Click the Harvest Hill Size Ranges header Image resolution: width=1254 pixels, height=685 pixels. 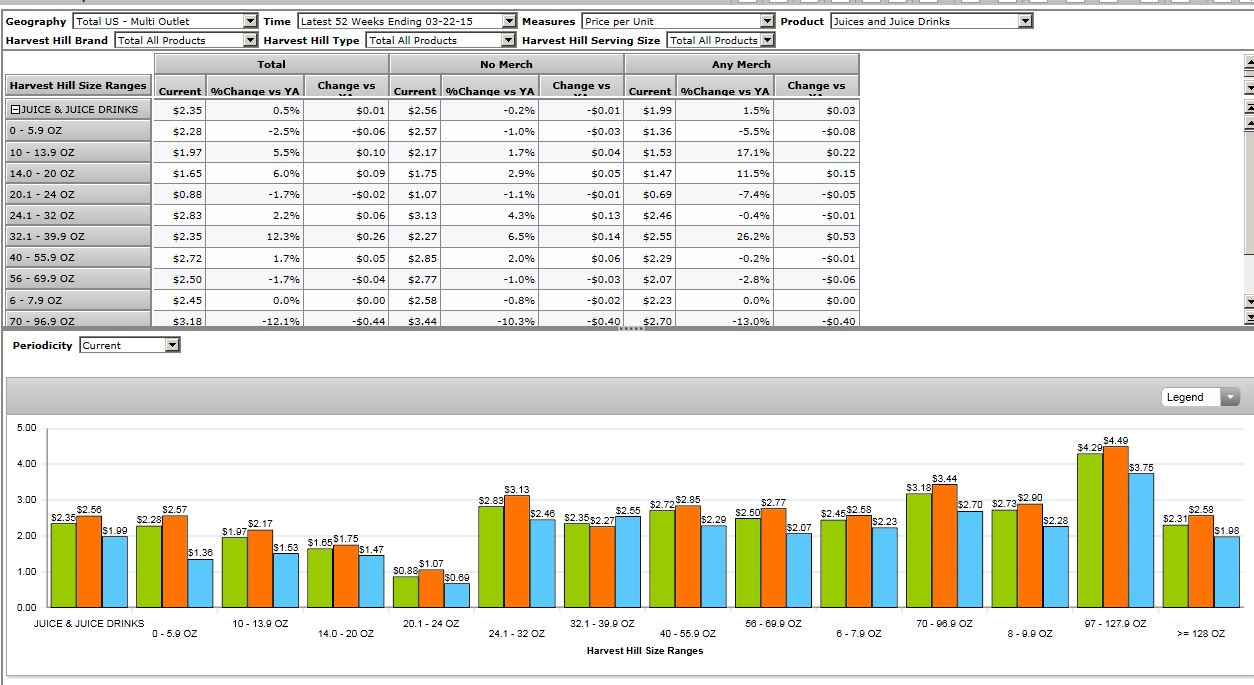[78, 86]
